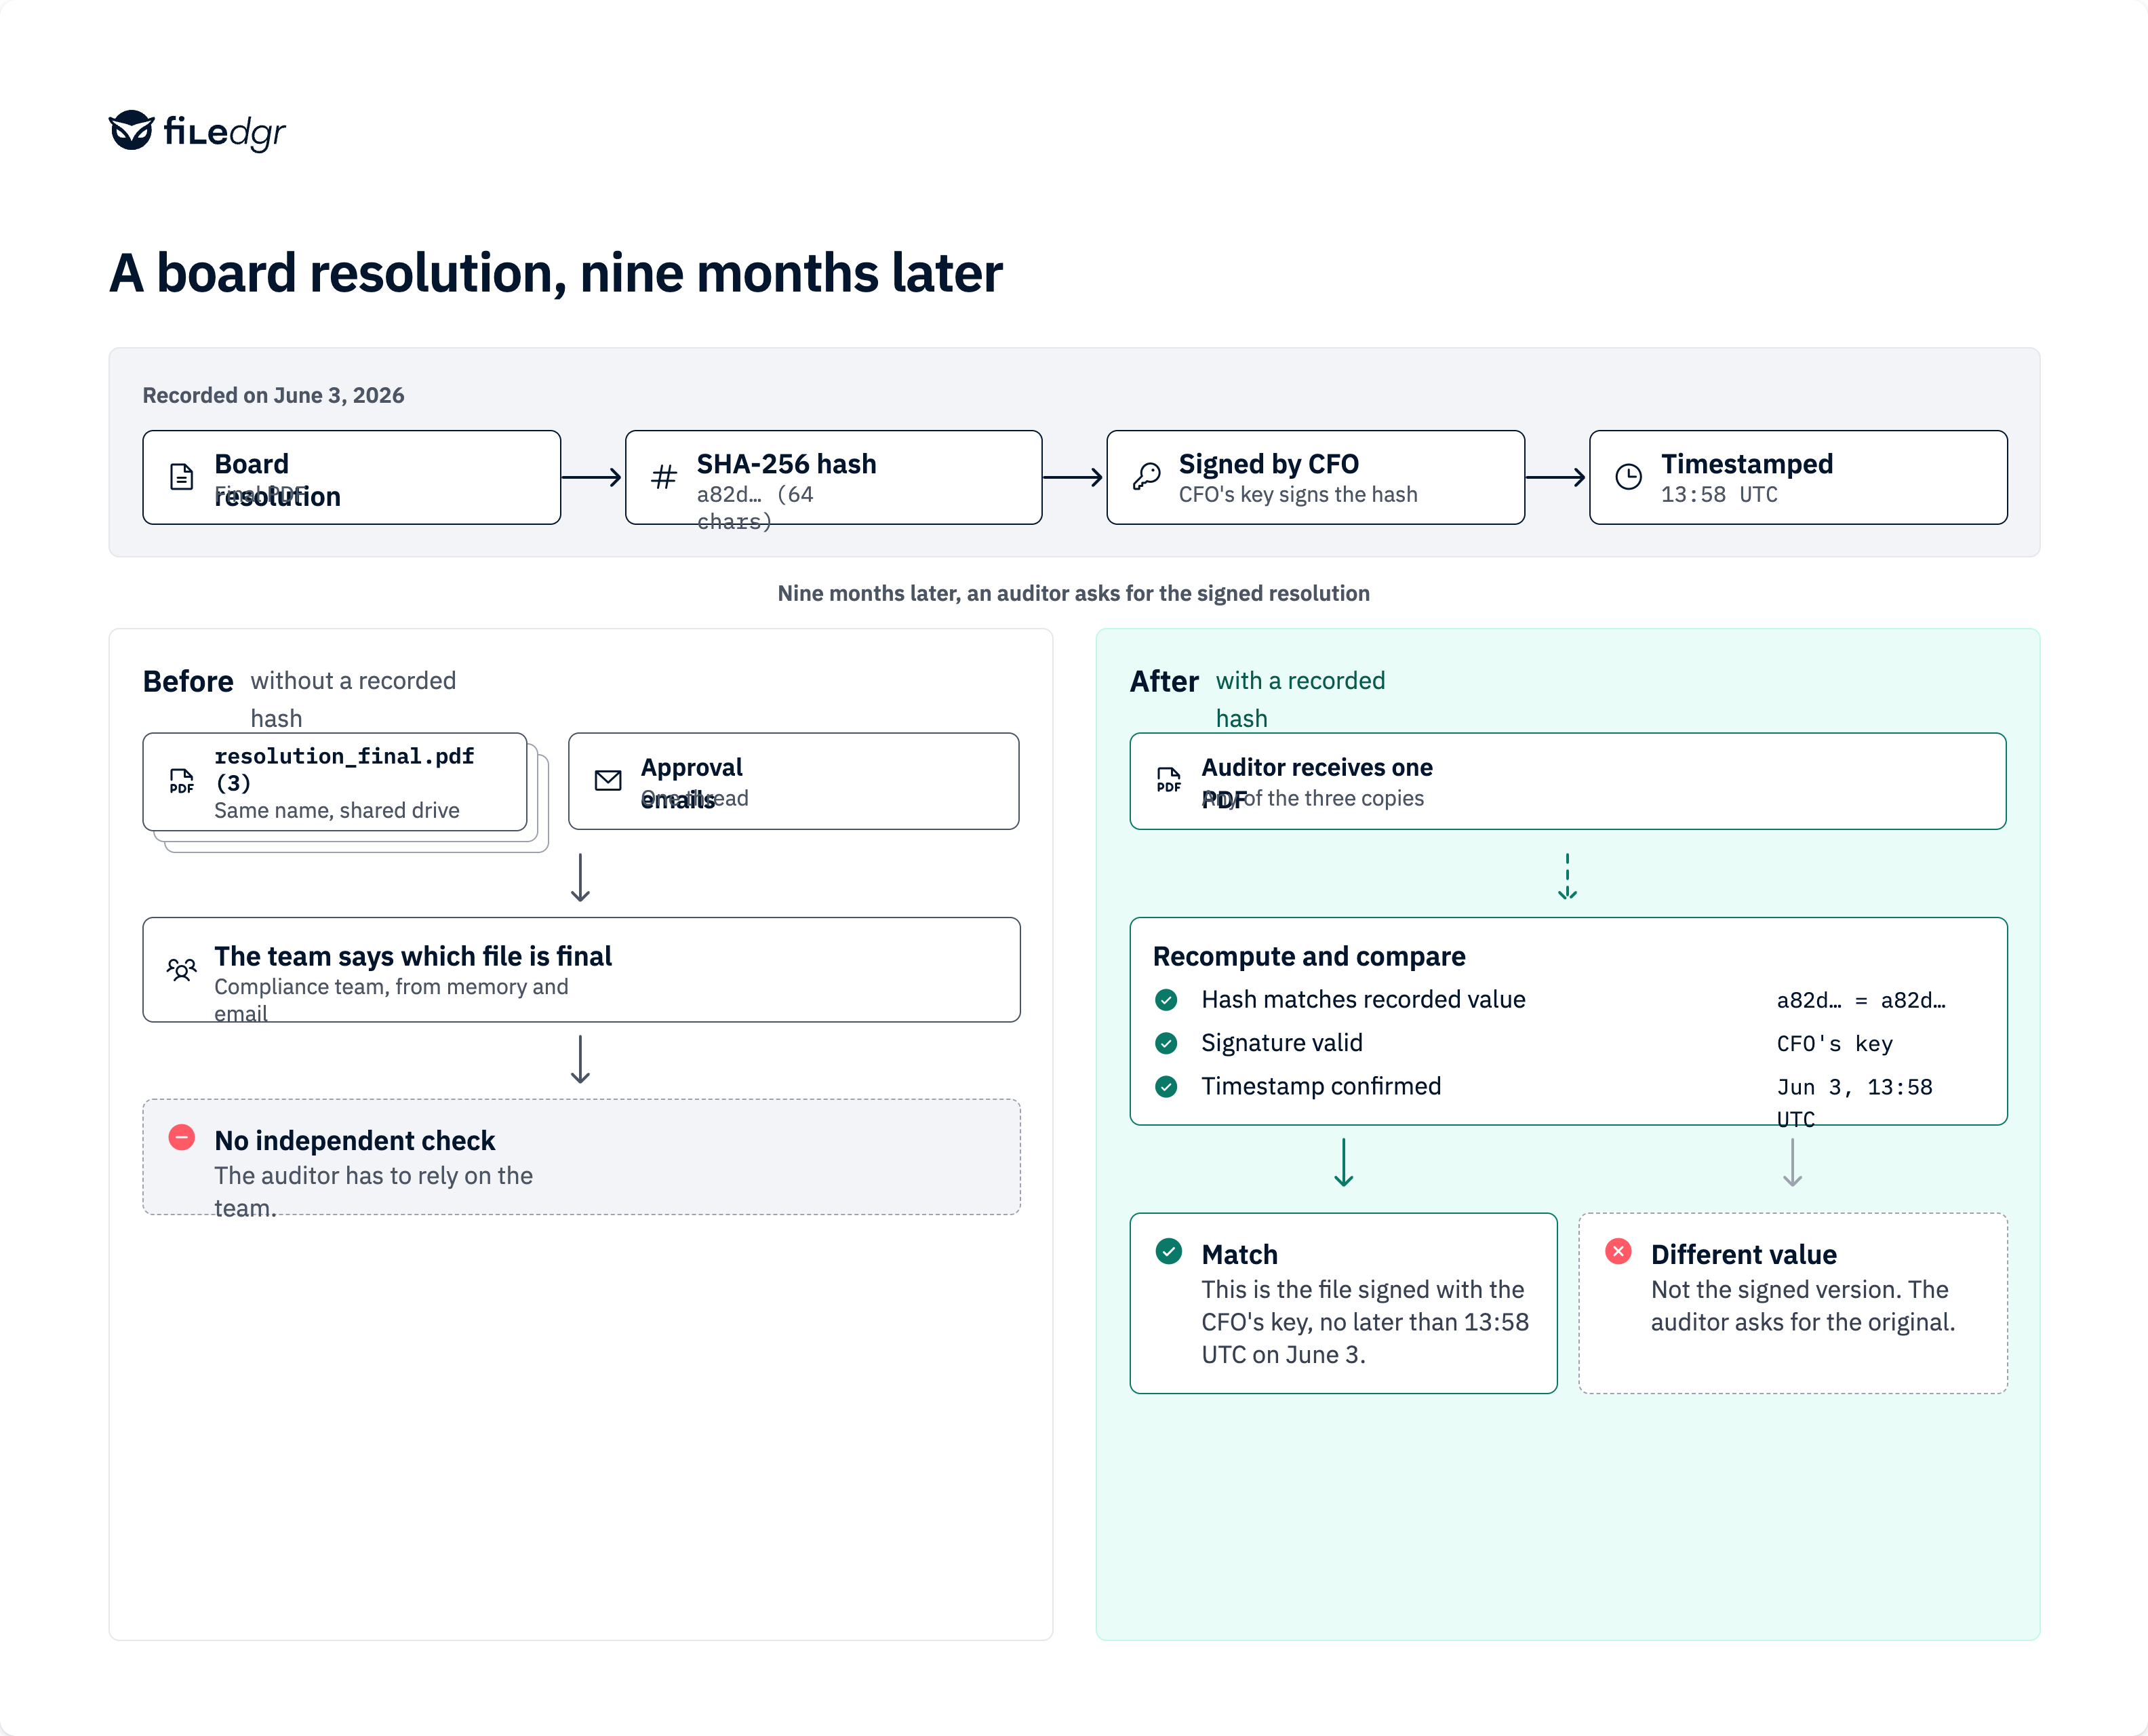Click the PDF icon in Auditor receives one PDF card
This screenshot has height=1736, width=2148.
tap(1168, 780)
